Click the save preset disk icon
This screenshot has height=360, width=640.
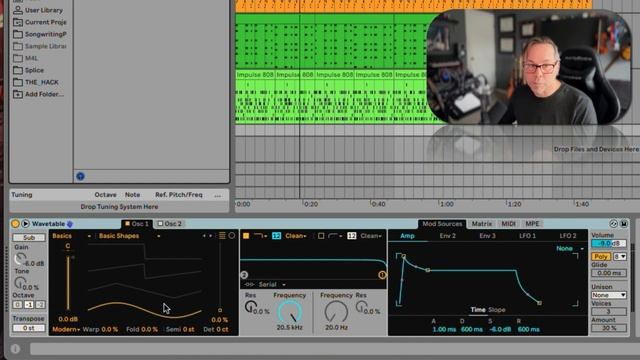624,224
